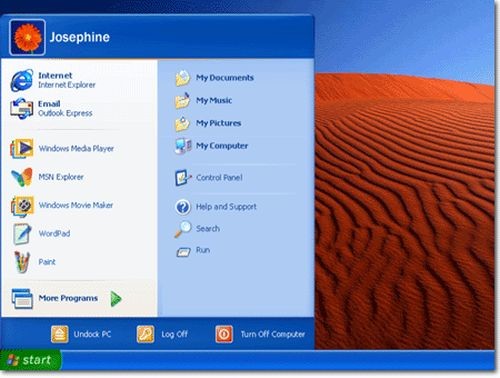
Task: Click the Control Panel link text
Action: click(x=219, y=178)
